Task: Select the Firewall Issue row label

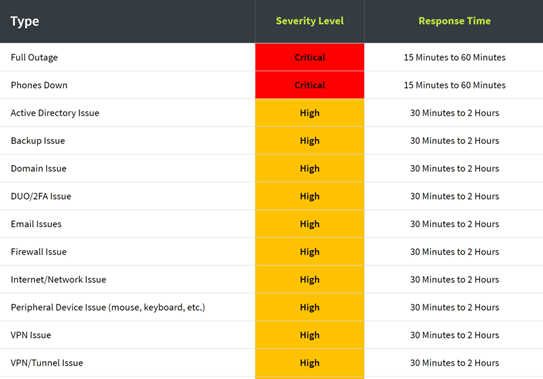Action: pos(38,252)
